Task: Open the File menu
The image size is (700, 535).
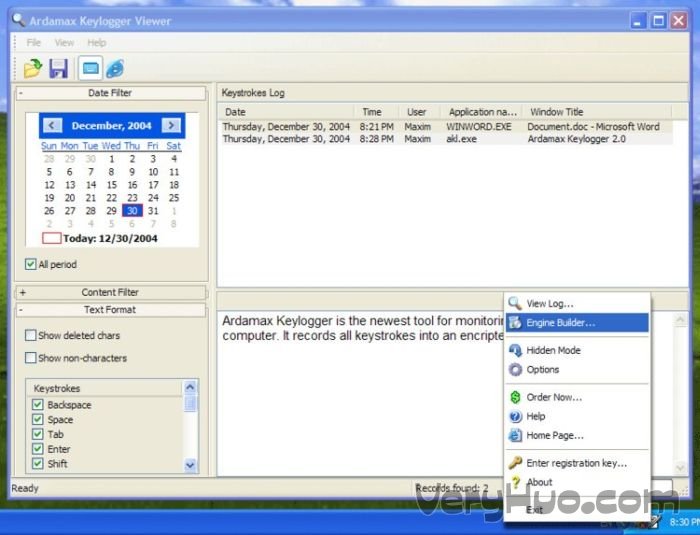Action: [x=33, y=43]
